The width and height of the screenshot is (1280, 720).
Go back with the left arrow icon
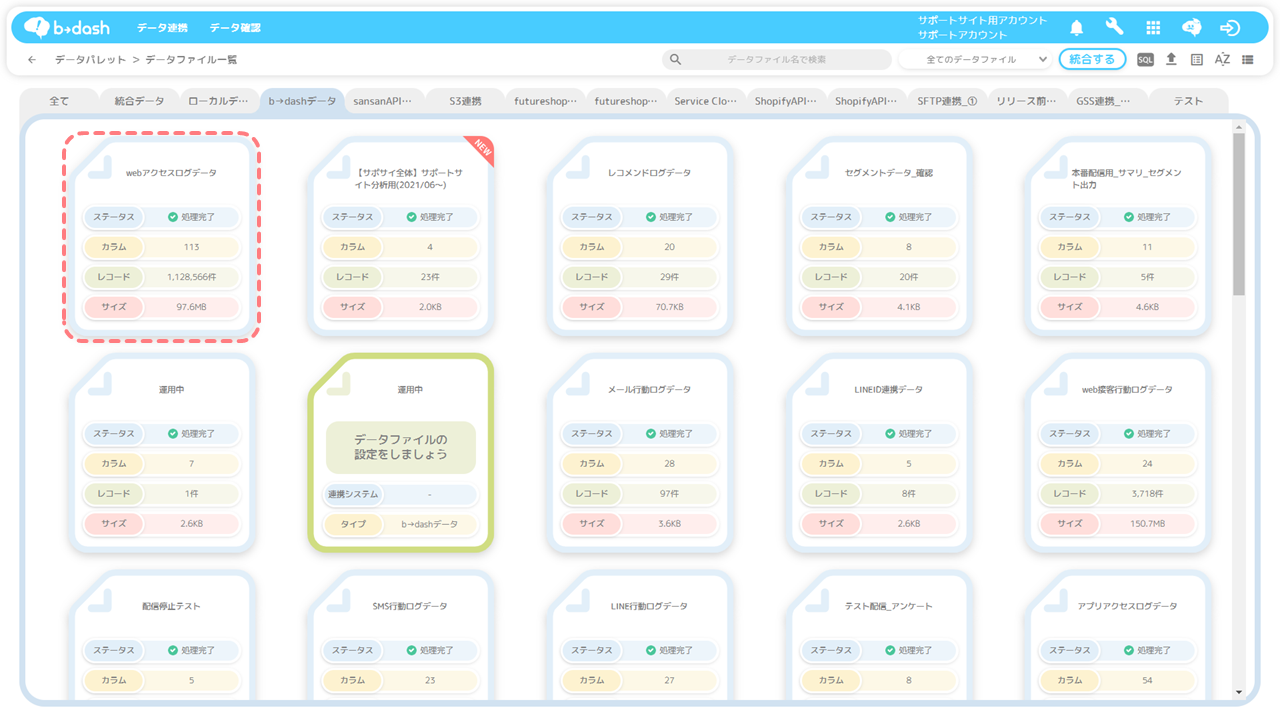(x=32, y=60)
